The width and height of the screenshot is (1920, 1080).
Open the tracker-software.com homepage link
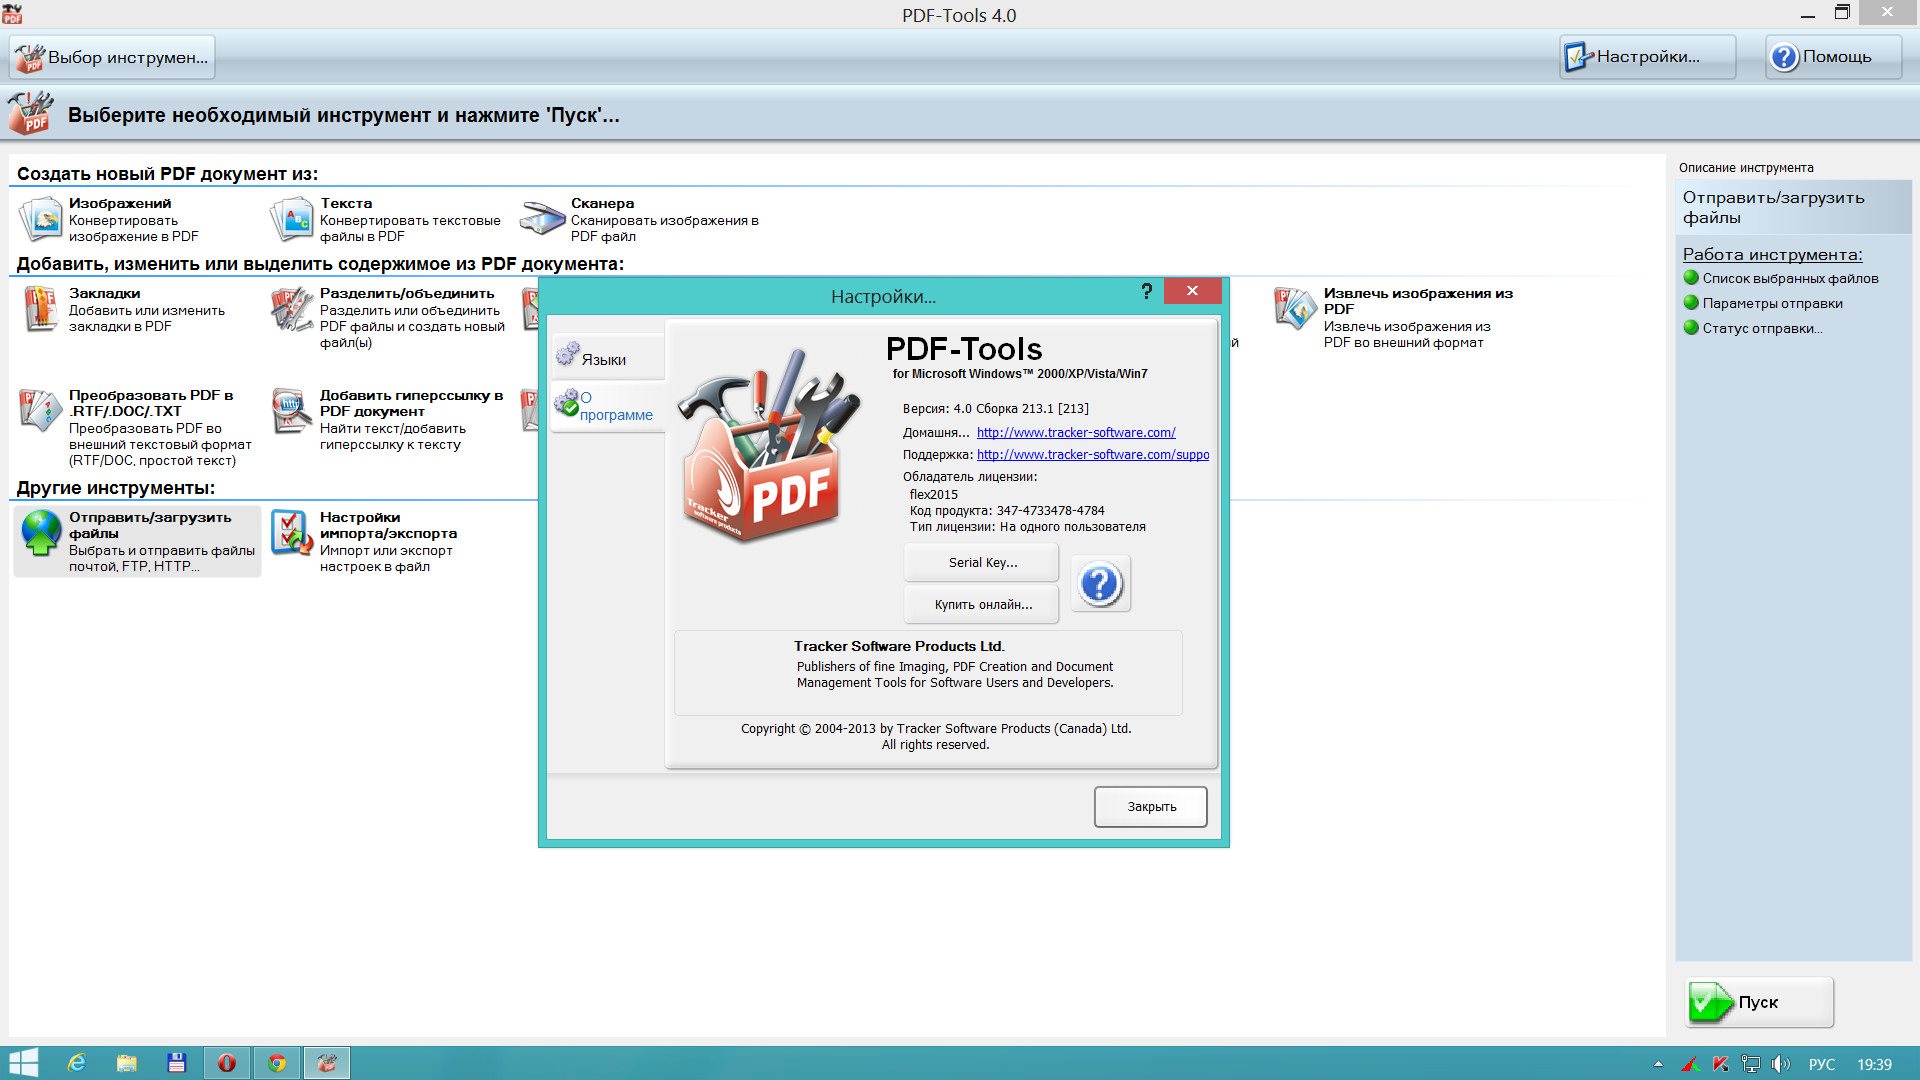click(x=1076, y=432)
